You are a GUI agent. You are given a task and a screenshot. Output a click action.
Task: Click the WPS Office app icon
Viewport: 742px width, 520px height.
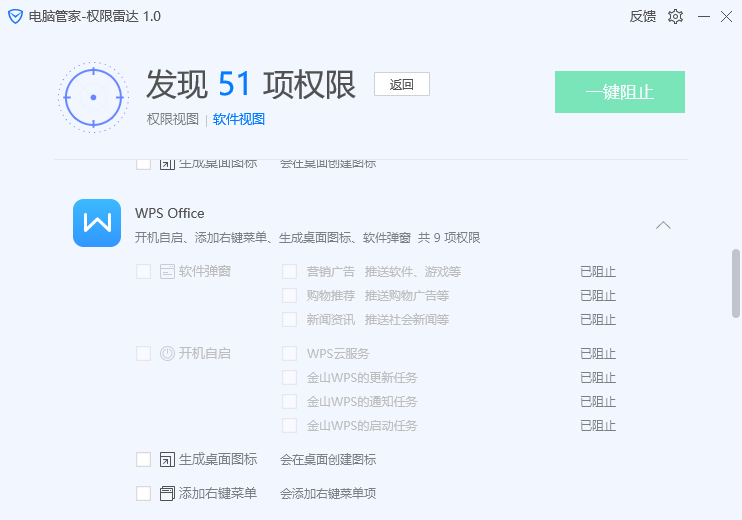pos(97,223)
